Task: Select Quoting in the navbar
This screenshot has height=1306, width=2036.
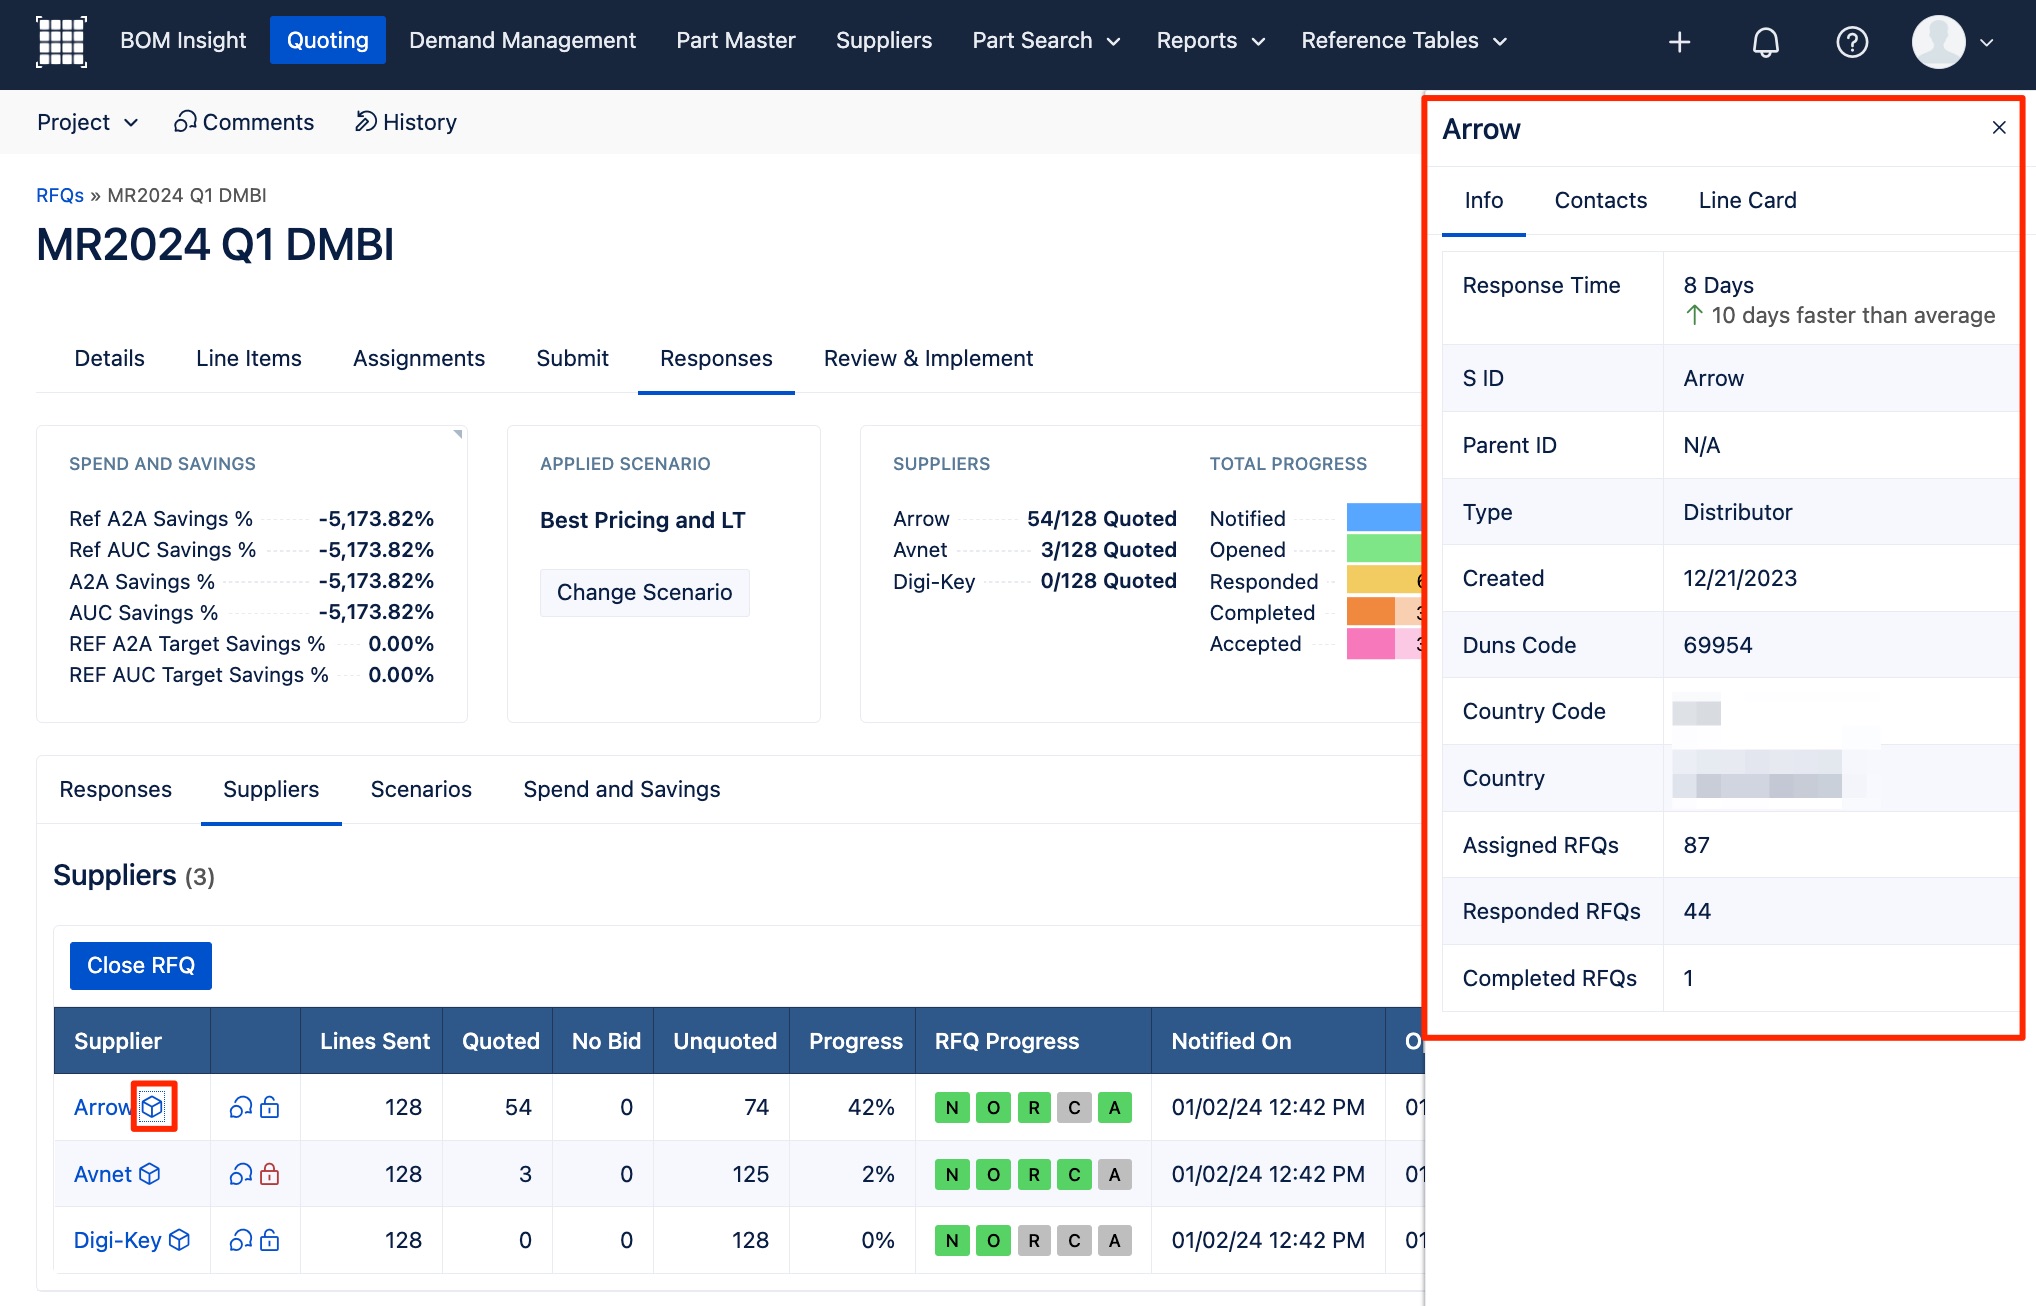Action: [x=328, y=41]
